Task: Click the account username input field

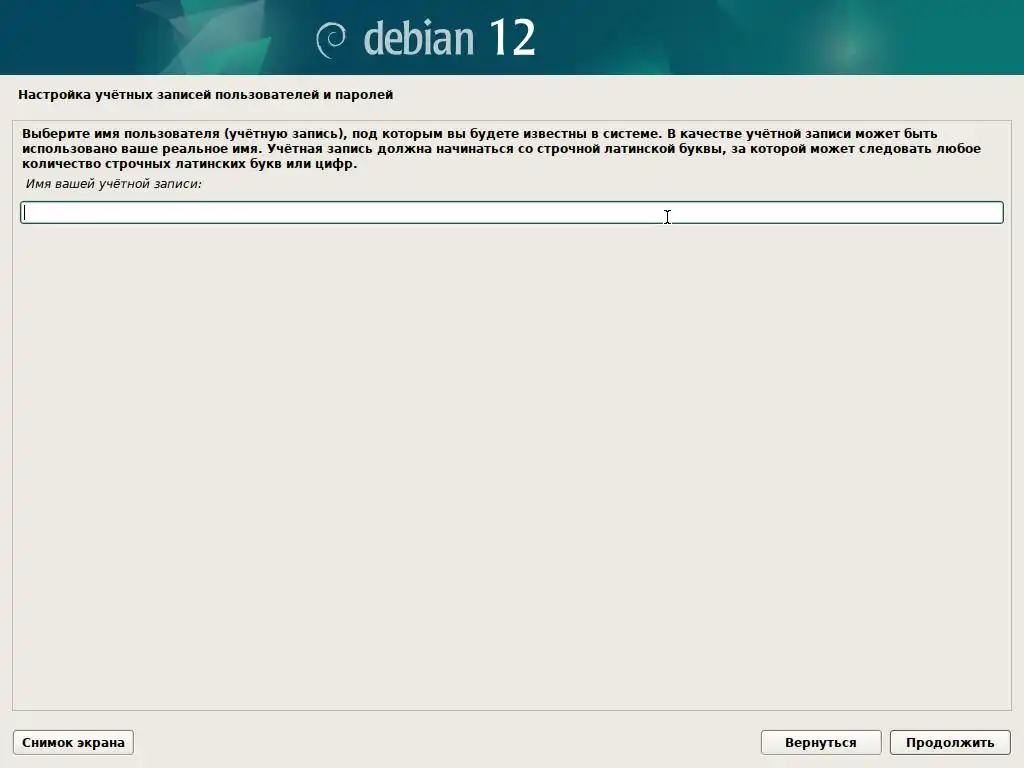Action: tap(511, 213)
